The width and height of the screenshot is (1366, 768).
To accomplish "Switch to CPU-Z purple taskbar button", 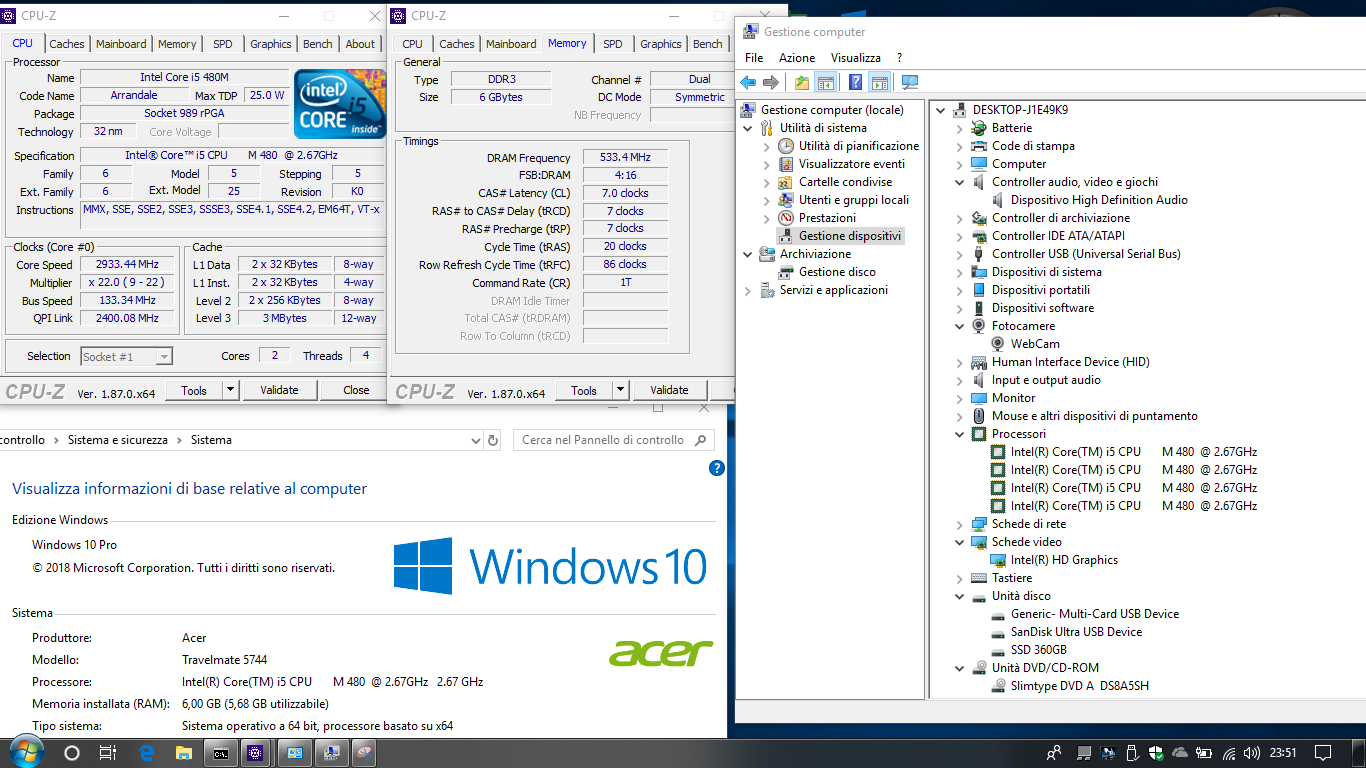I will point(257,753).
